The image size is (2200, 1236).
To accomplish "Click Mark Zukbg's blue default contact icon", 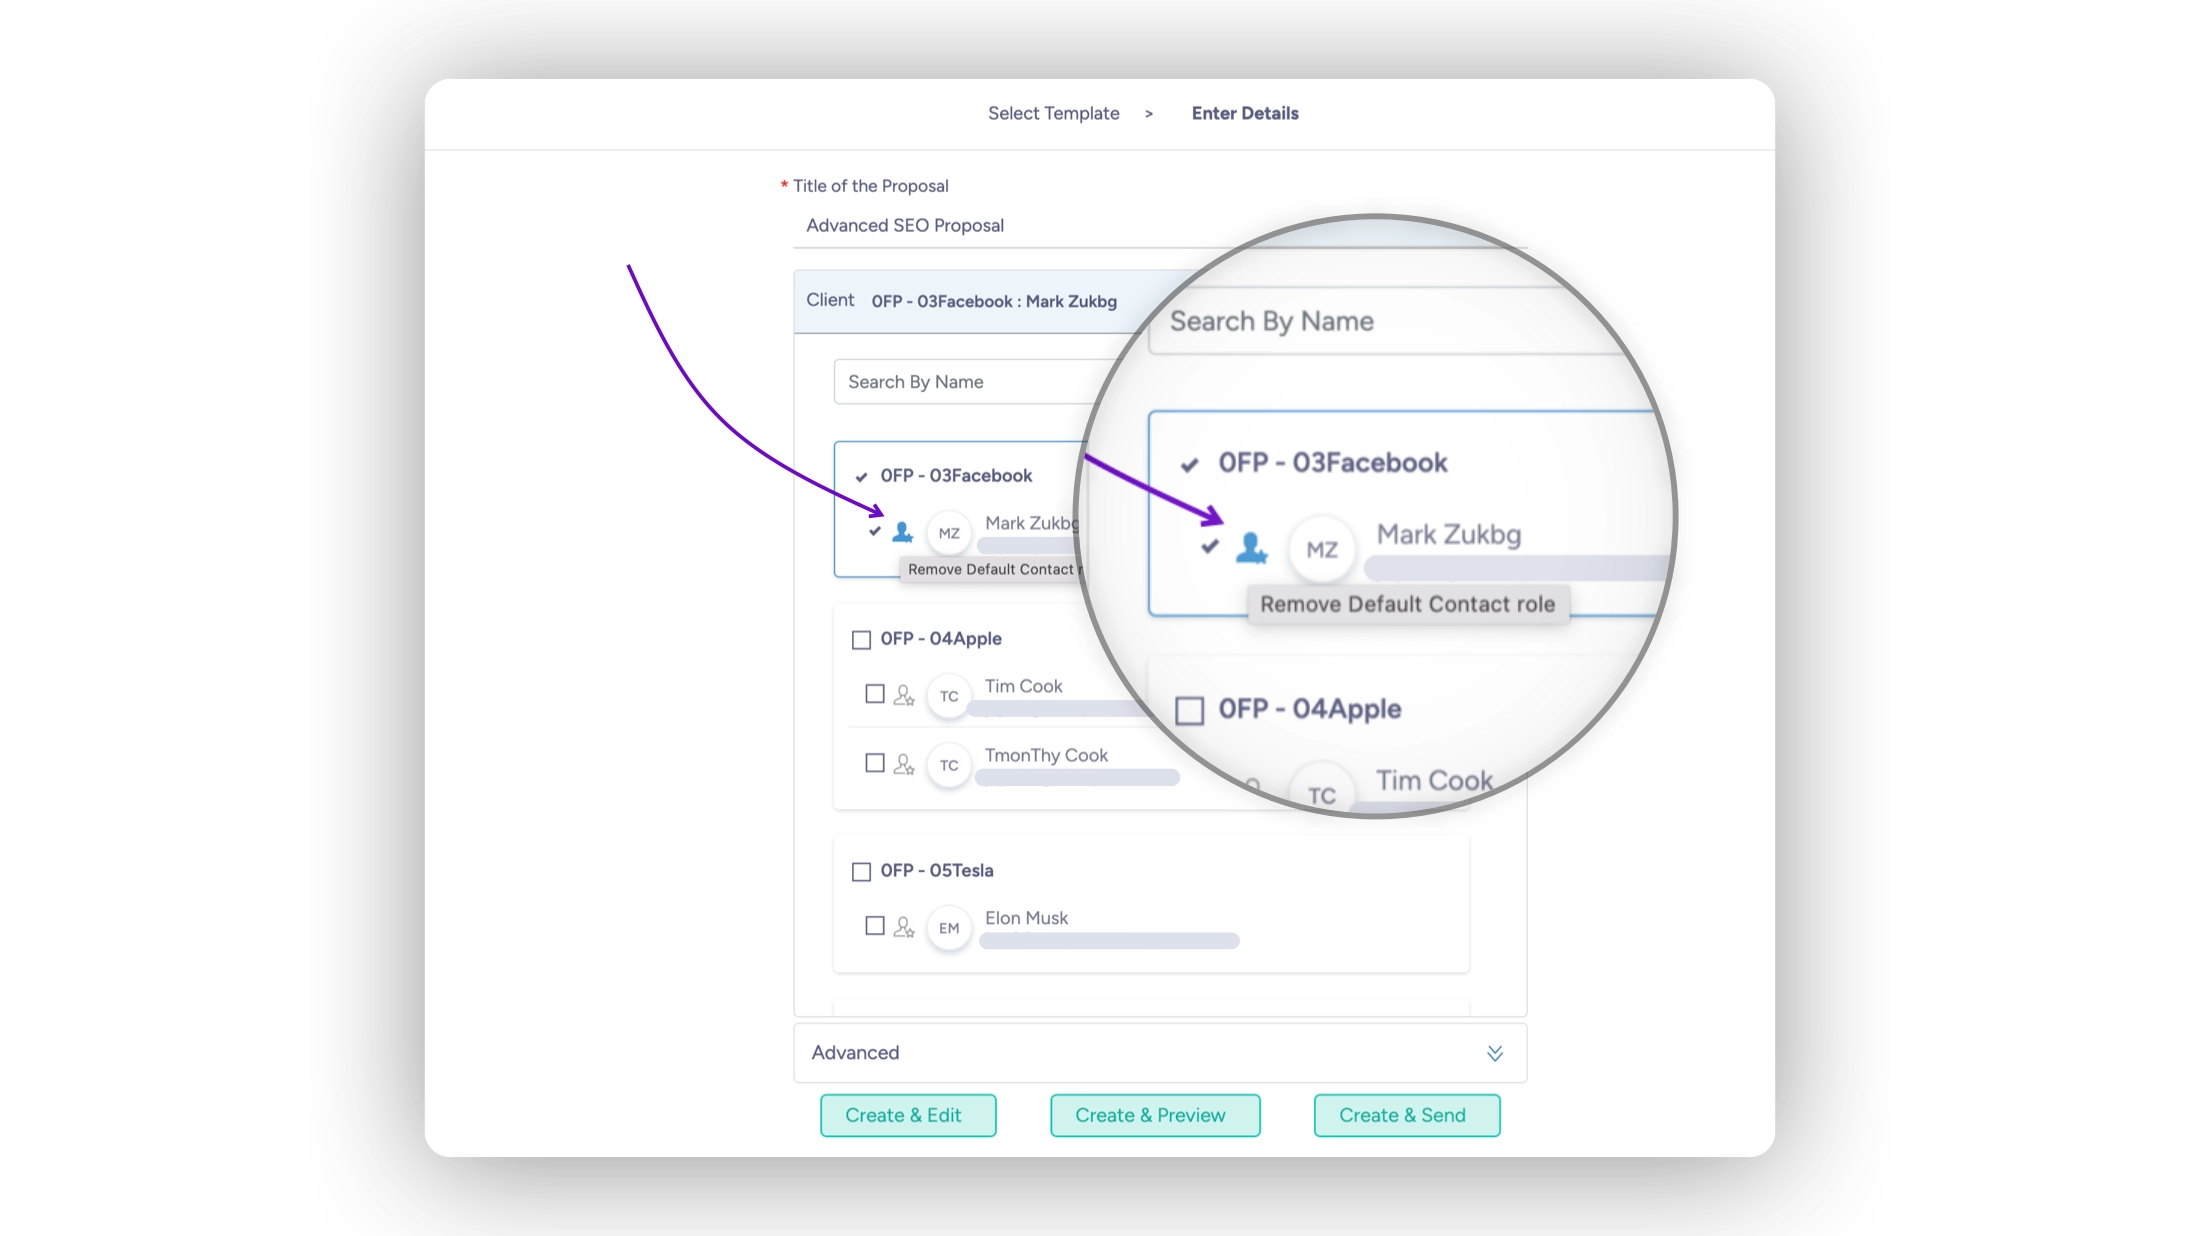I will coord(902,532).
